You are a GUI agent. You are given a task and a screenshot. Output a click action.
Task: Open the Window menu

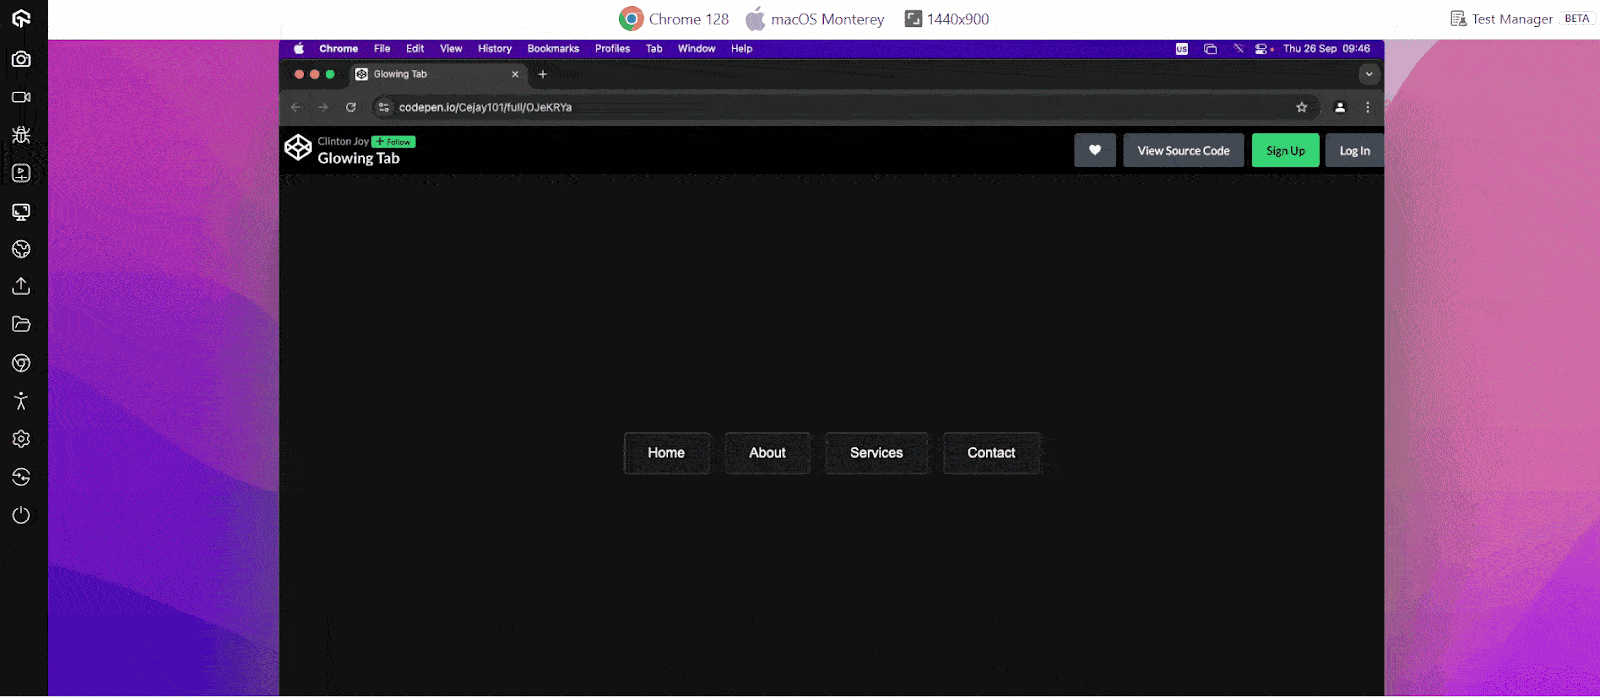pos(696,48)
